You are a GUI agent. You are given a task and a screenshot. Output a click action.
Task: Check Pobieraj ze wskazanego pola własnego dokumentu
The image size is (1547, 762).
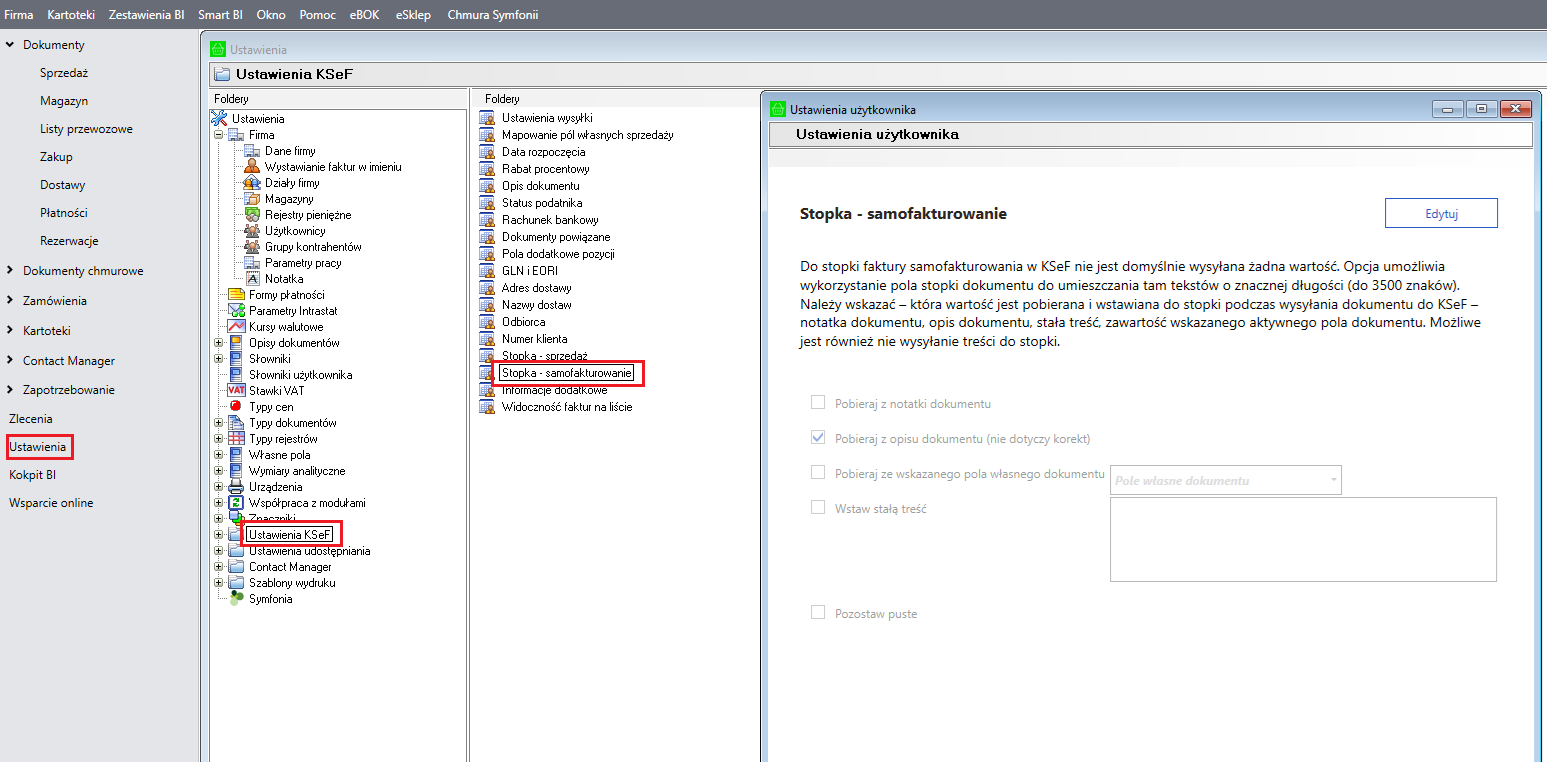(818, 473)
